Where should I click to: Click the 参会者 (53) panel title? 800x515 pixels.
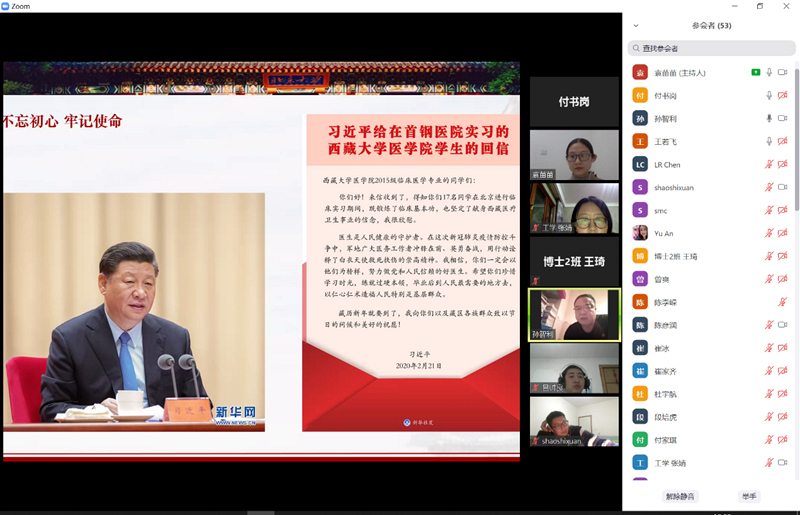click(711, 25)
